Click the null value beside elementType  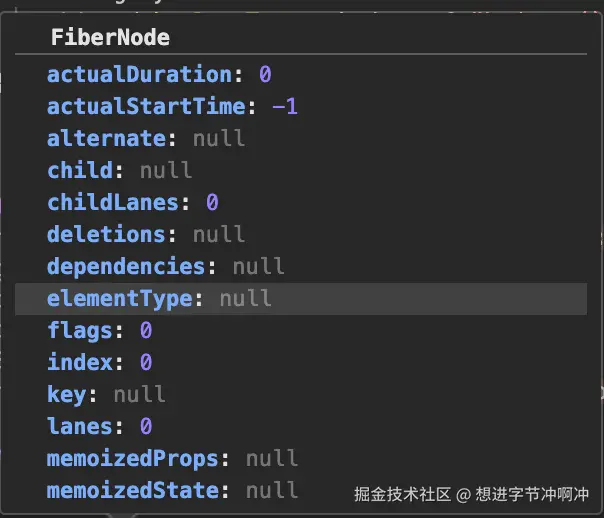click(x=245, y=298)
